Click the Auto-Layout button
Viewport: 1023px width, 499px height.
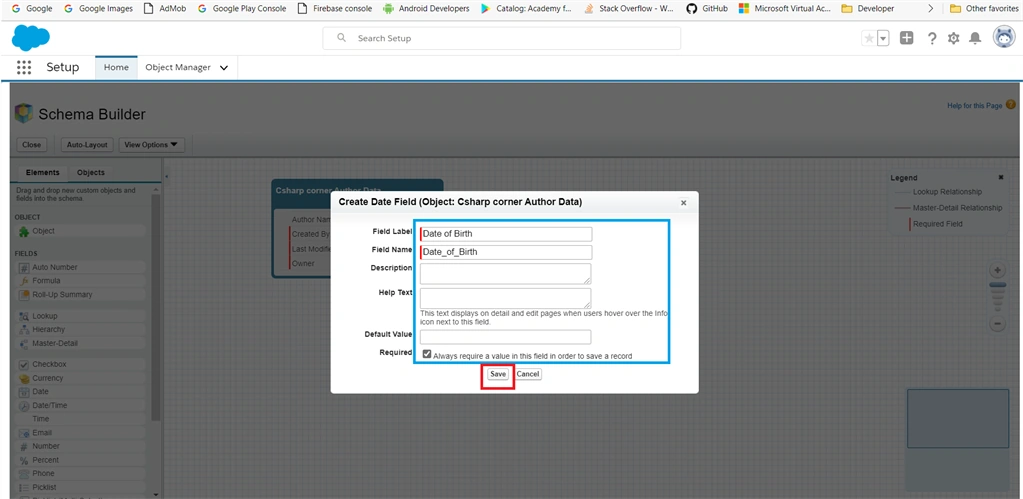pyautogui.click(x=88, y=145)
